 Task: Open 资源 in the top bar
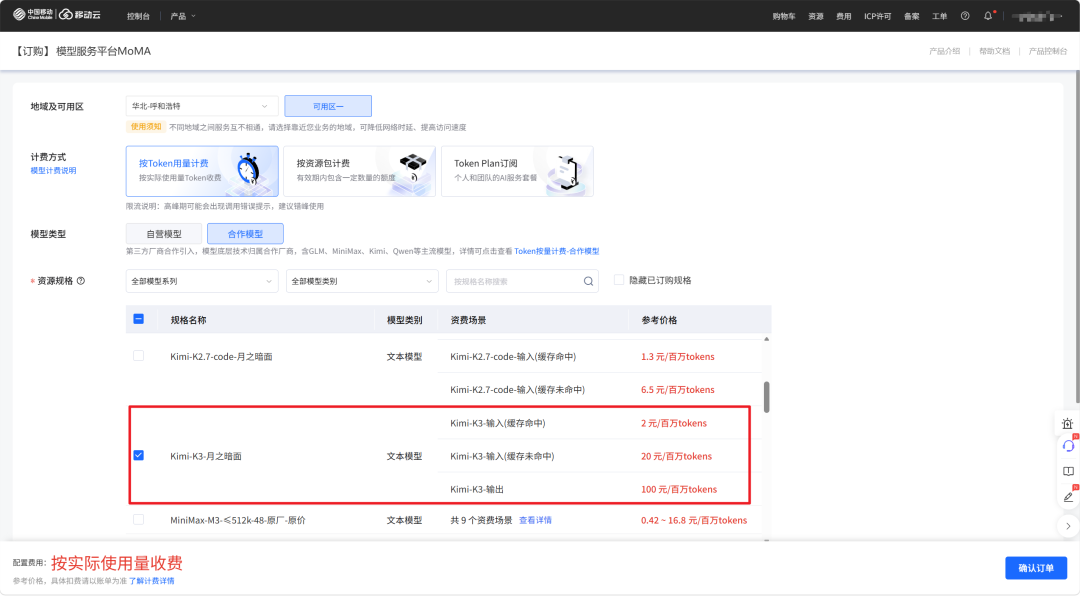click(x=816, y=16)
